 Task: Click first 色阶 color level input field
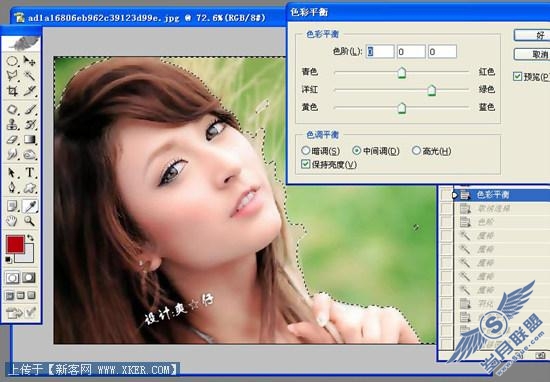380,52
